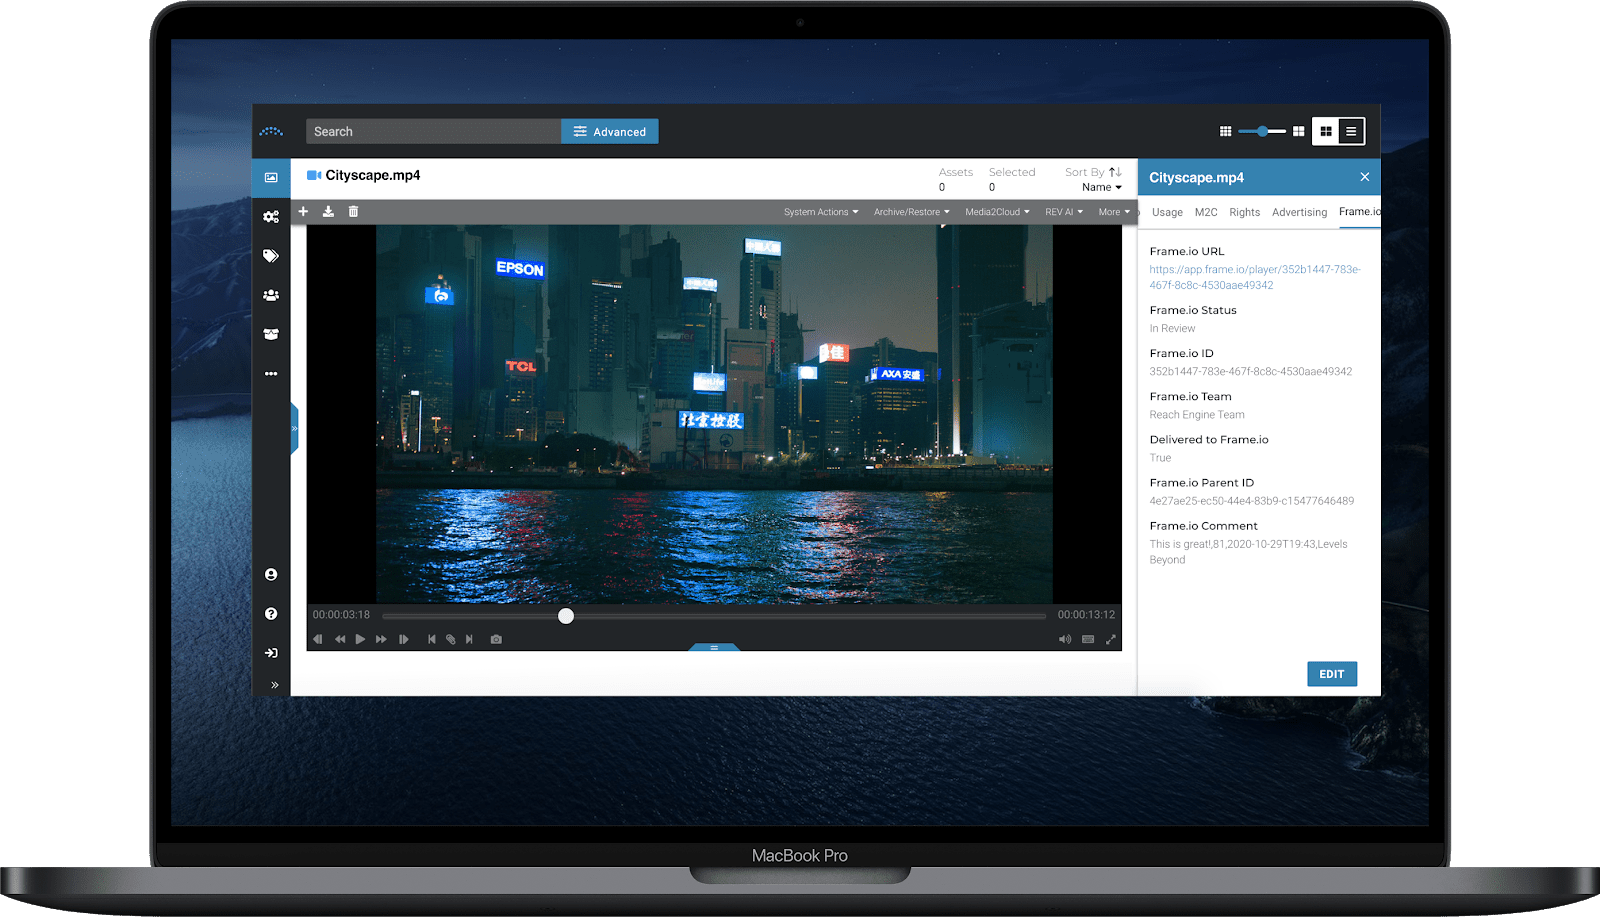Download the asset from toolbar

328,211
